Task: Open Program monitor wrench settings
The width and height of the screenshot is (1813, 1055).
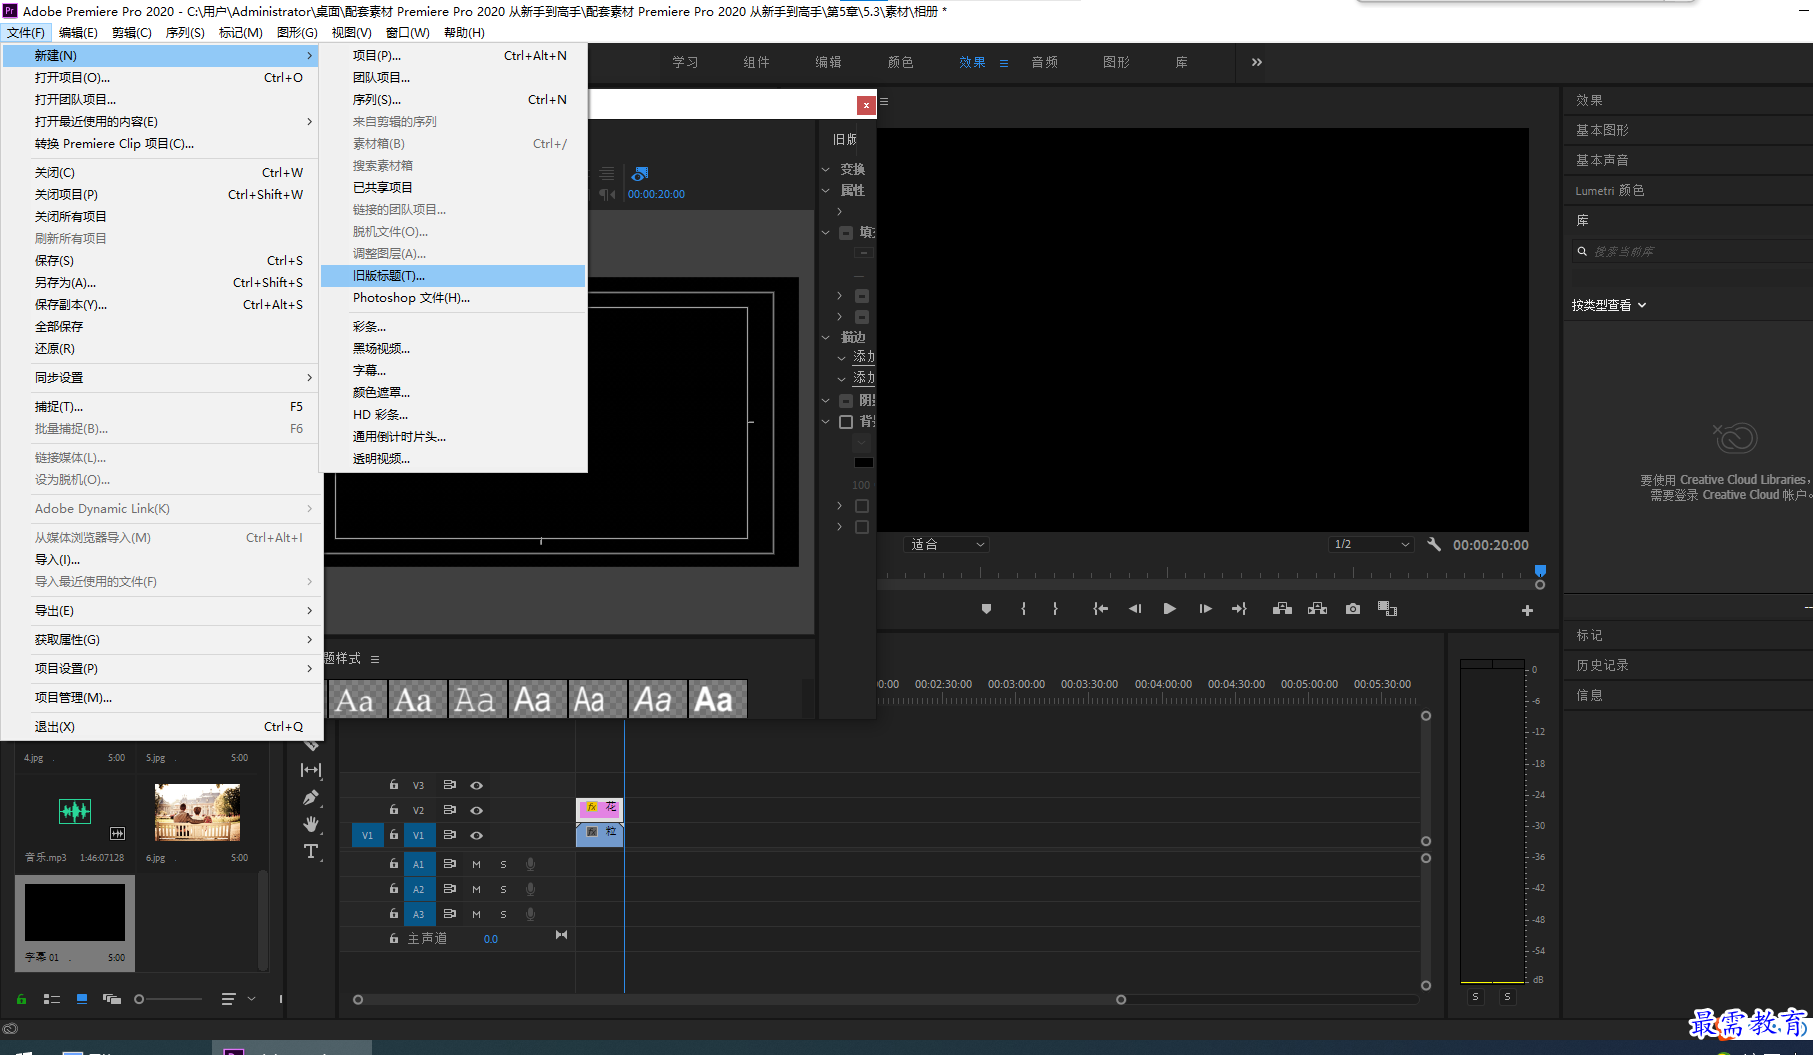Action: pos(1434,544)
